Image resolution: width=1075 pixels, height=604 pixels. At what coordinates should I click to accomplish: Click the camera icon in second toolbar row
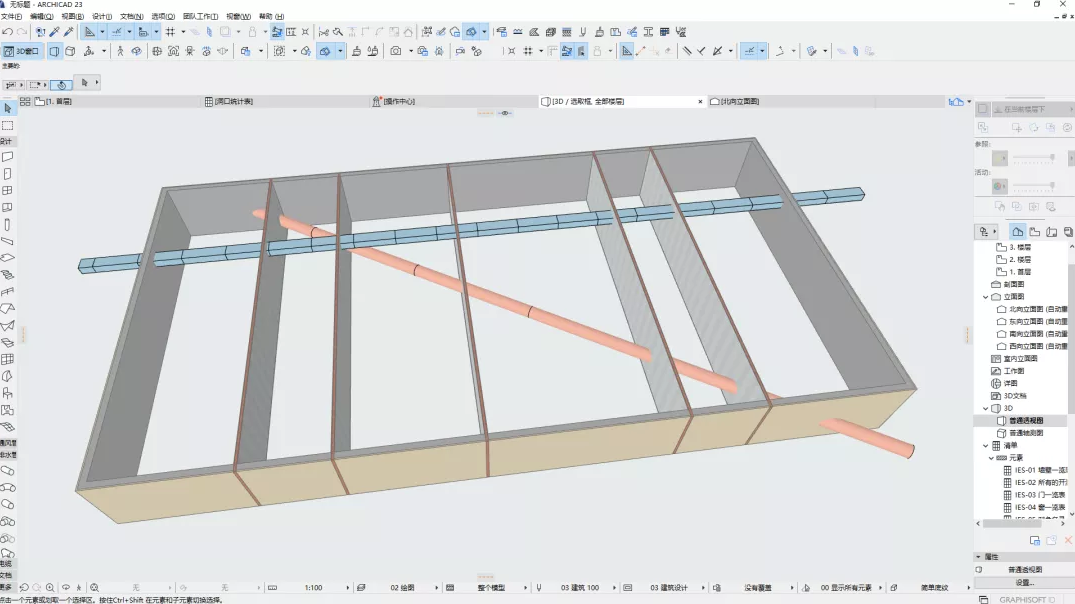396,51
